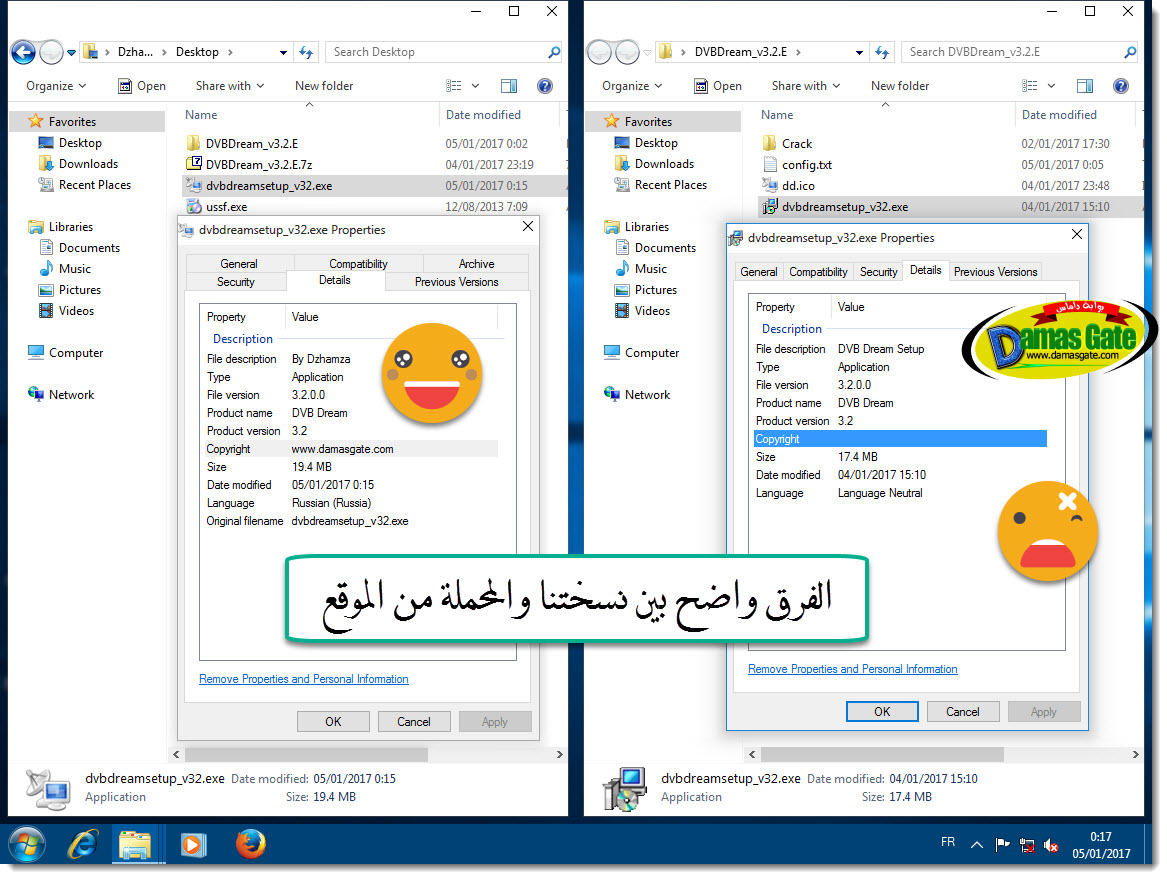Switch to Compatibility tab in left Properties dialog

pos(358,263)
